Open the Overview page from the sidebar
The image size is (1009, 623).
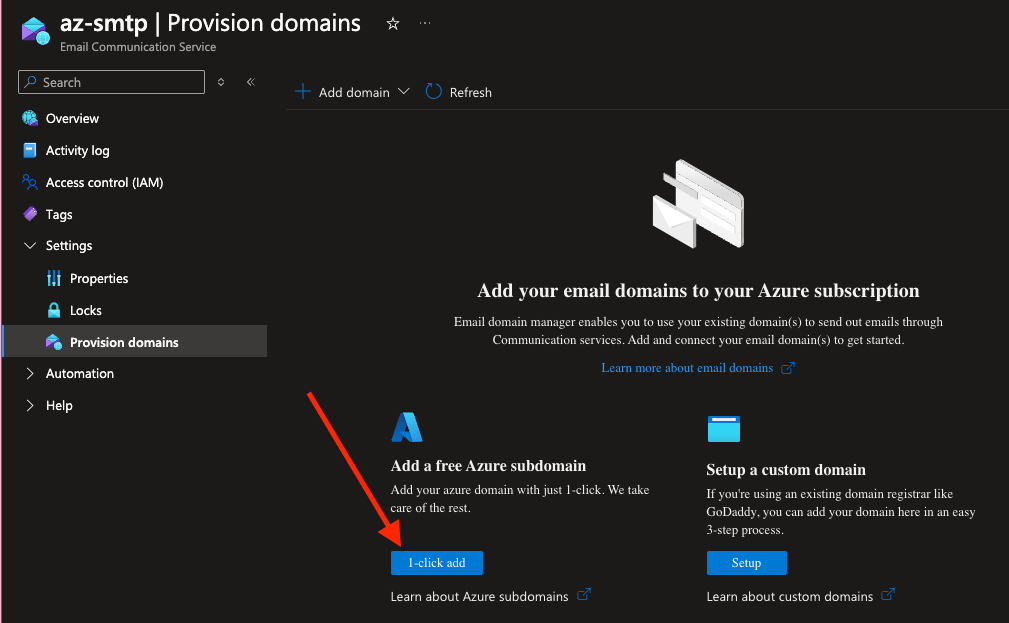(x=72, y=118)
